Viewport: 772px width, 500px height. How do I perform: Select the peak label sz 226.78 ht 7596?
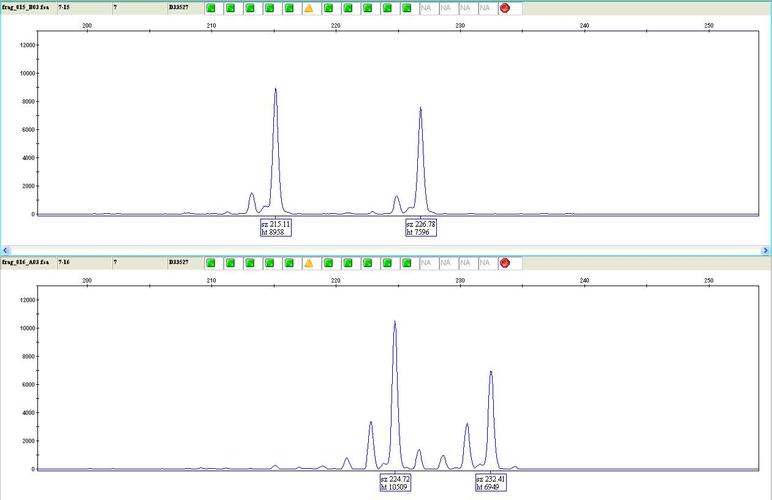420,229
